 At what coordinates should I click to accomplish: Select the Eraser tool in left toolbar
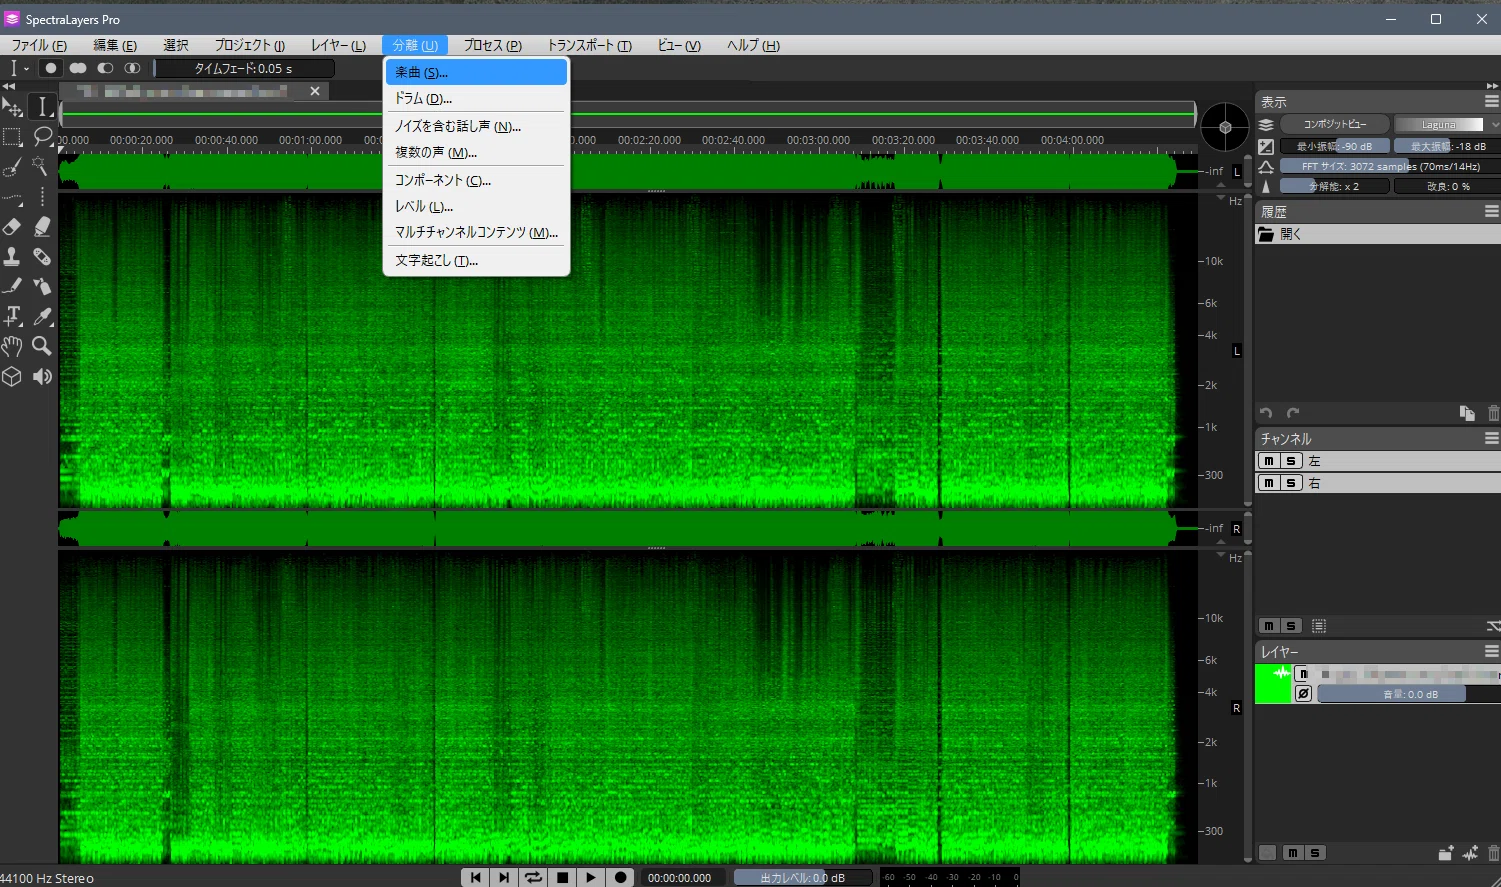12,227
